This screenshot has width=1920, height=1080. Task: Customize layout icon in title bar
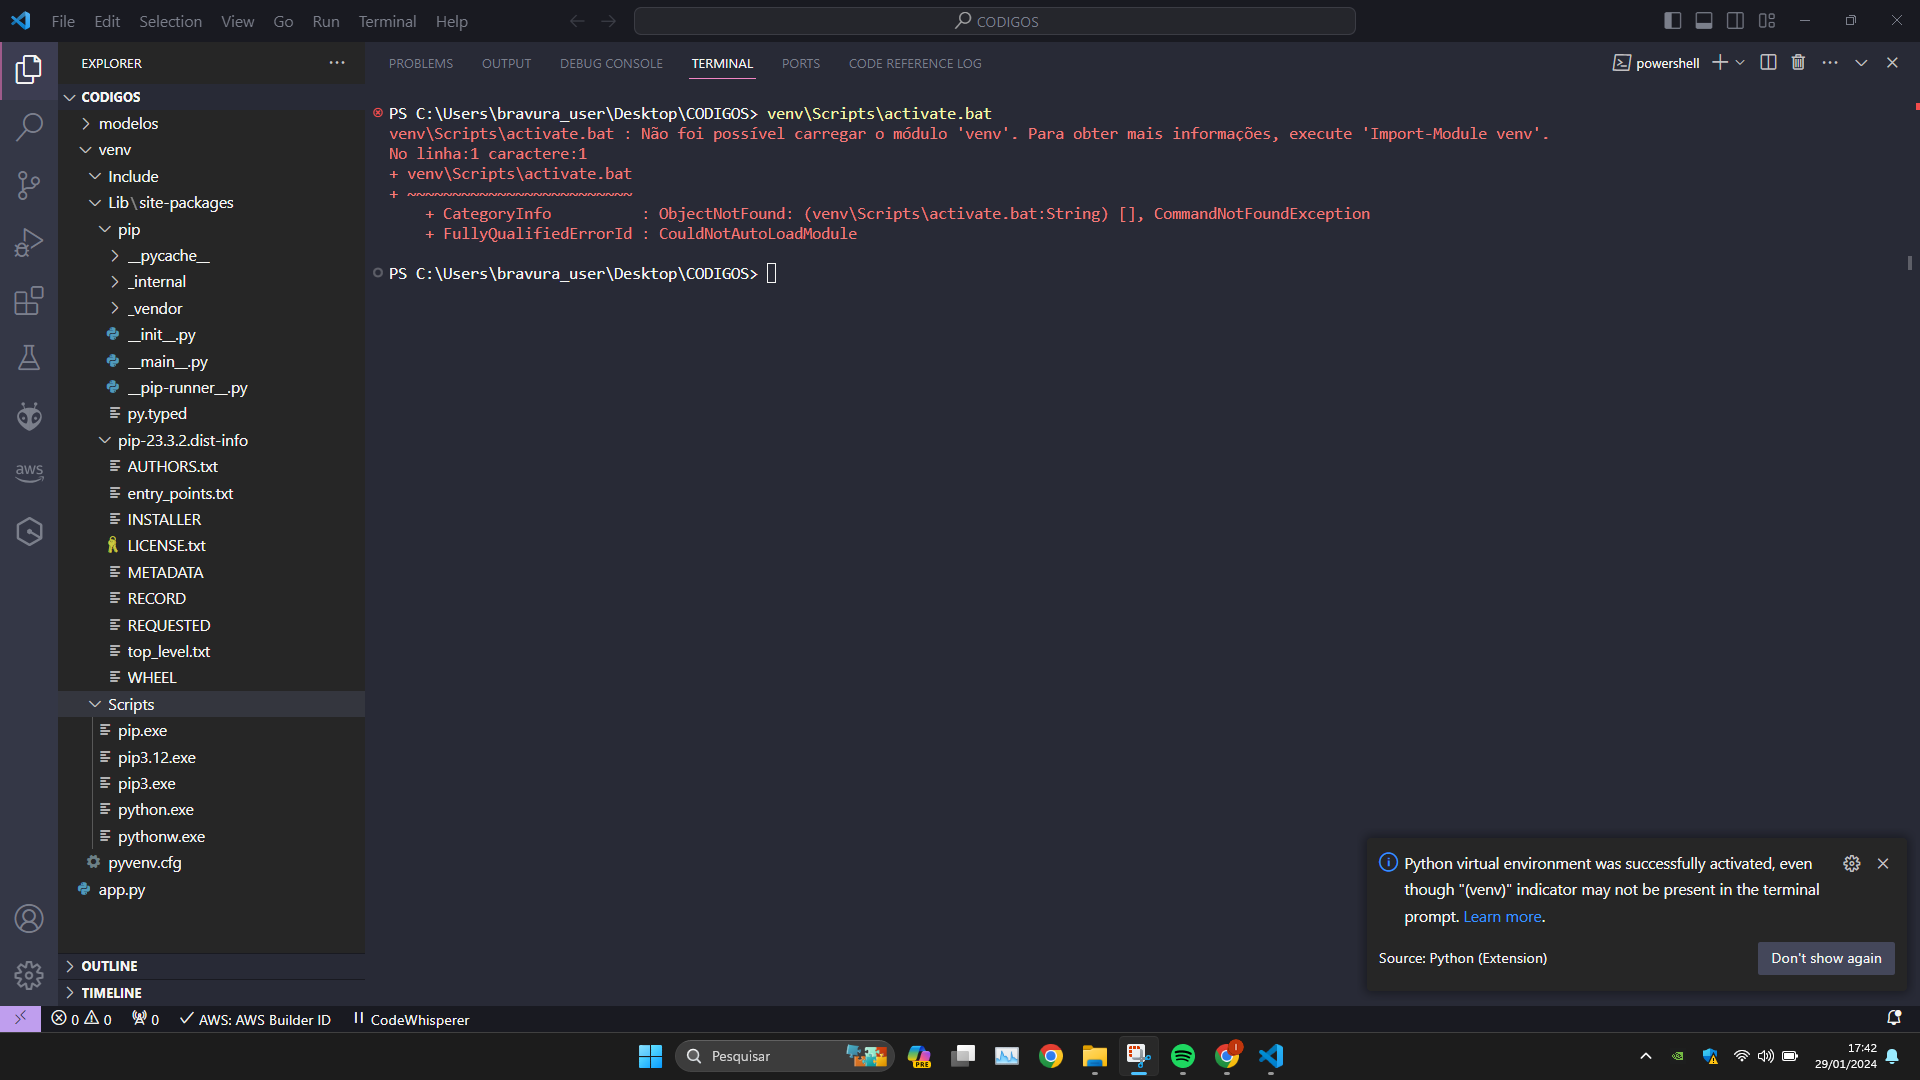[x=1767, y=21]
